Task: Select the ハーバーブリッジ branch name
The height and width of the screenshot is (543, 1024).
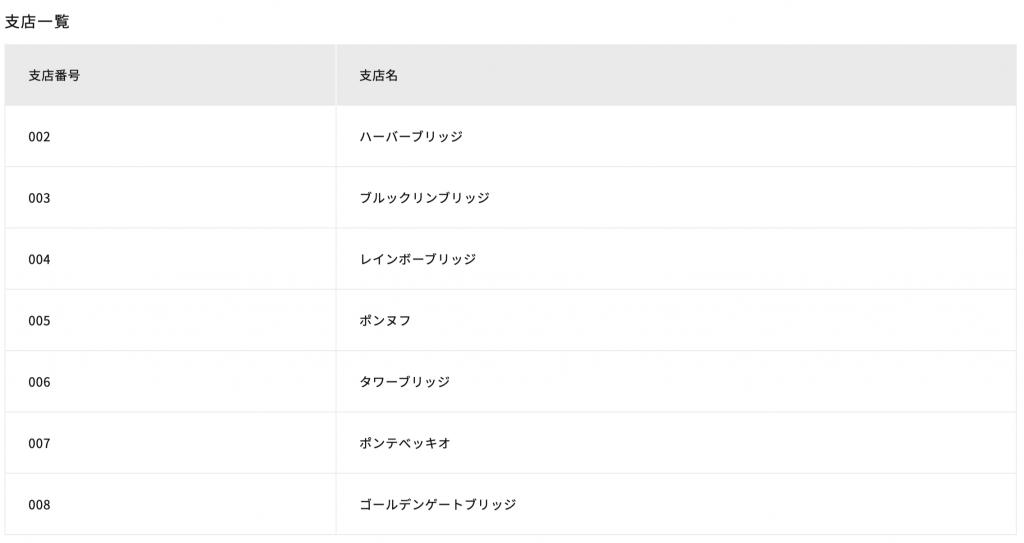Action: pos(411,137)
